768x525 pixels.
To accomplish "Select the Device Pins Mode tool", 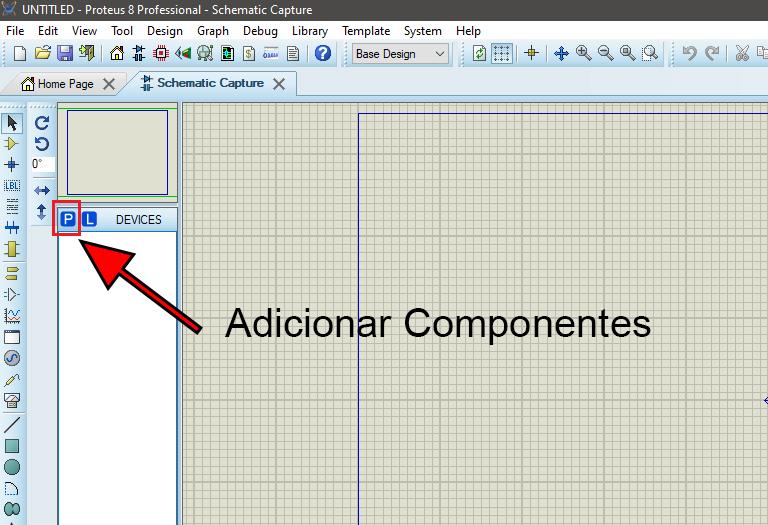I will point(12,294).
